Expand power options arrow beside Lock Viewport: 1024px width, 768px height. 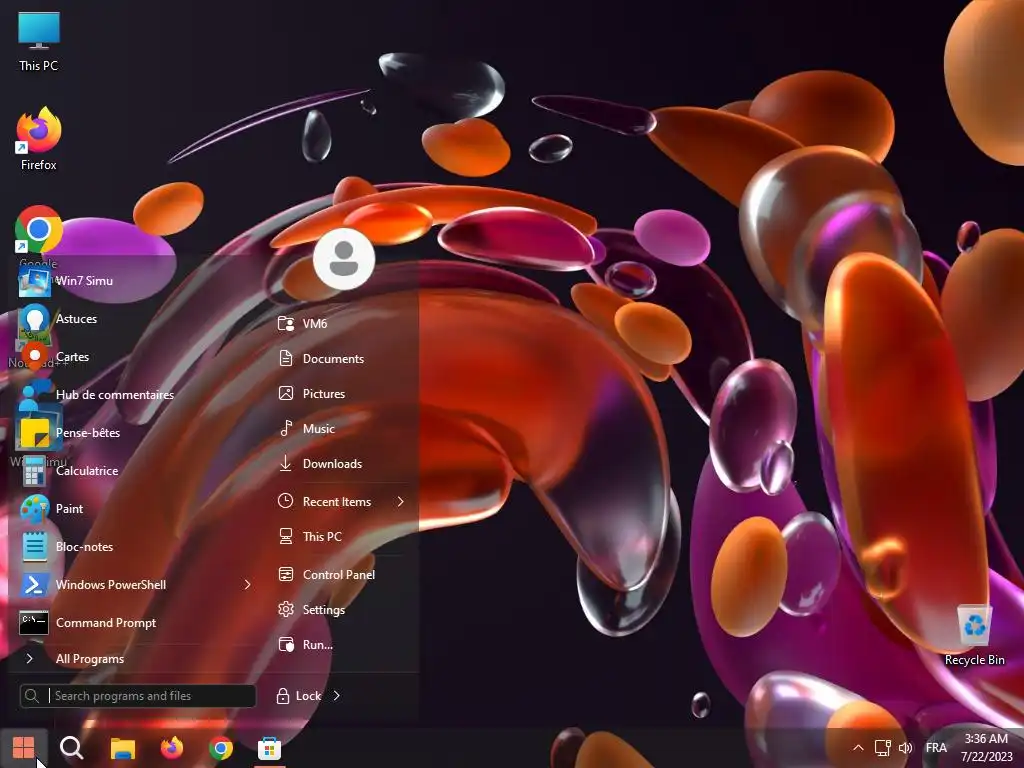[x=337, y=696]
